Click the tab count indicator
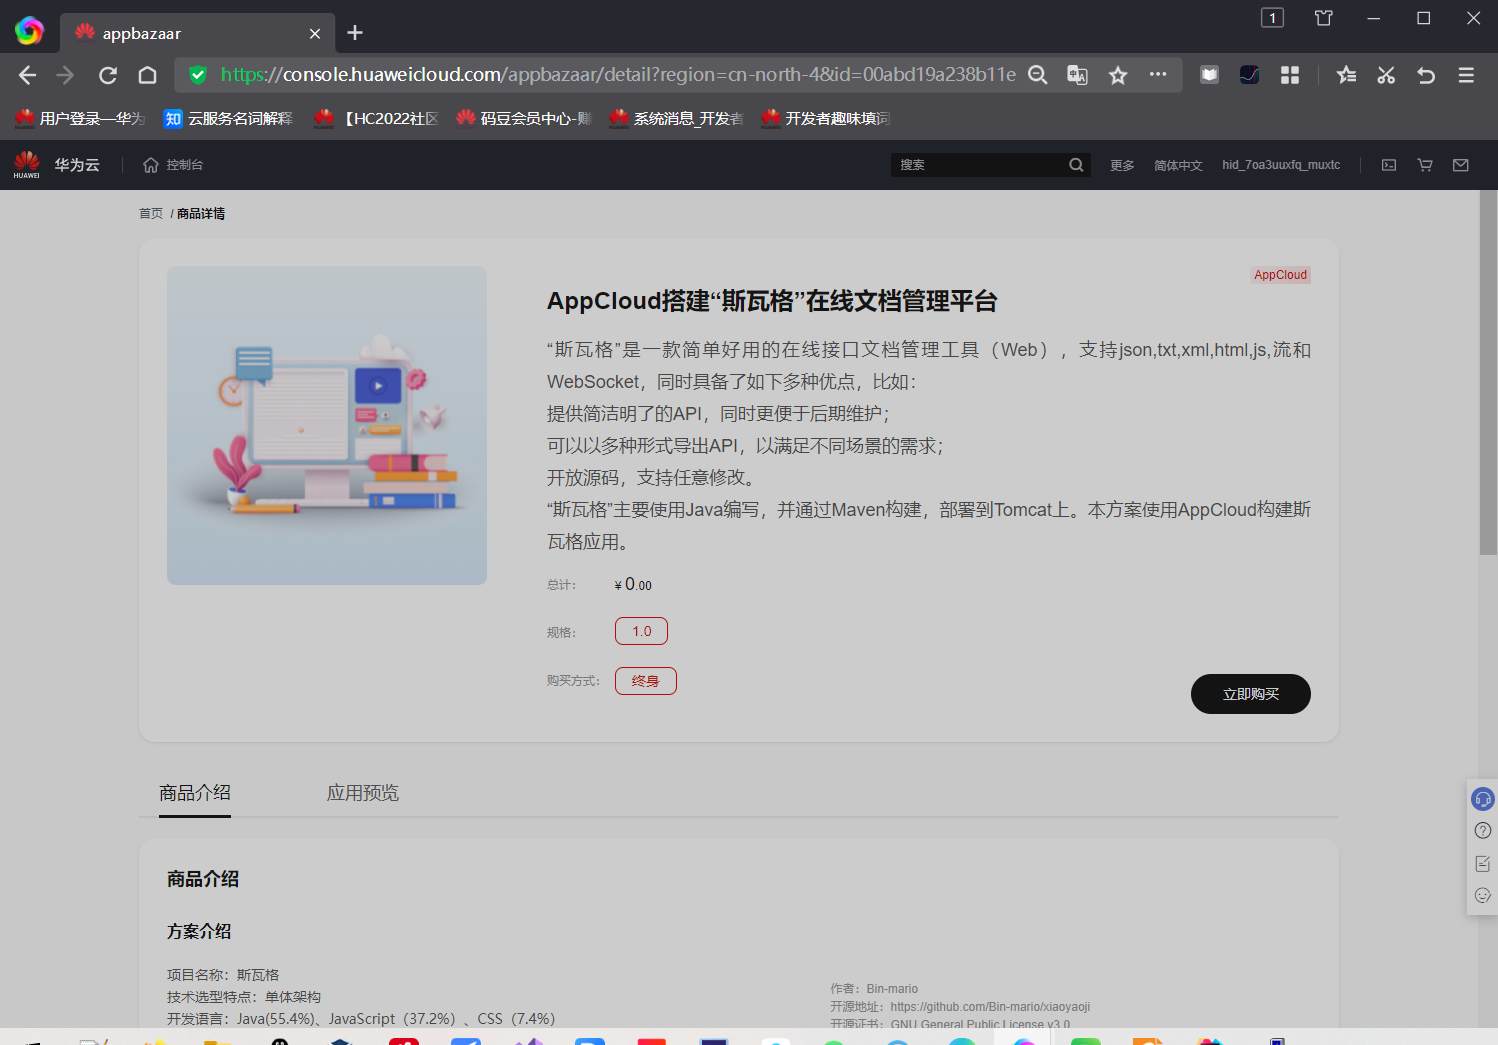Viewport: 1498px width, 1045px height. (1272, 18)
